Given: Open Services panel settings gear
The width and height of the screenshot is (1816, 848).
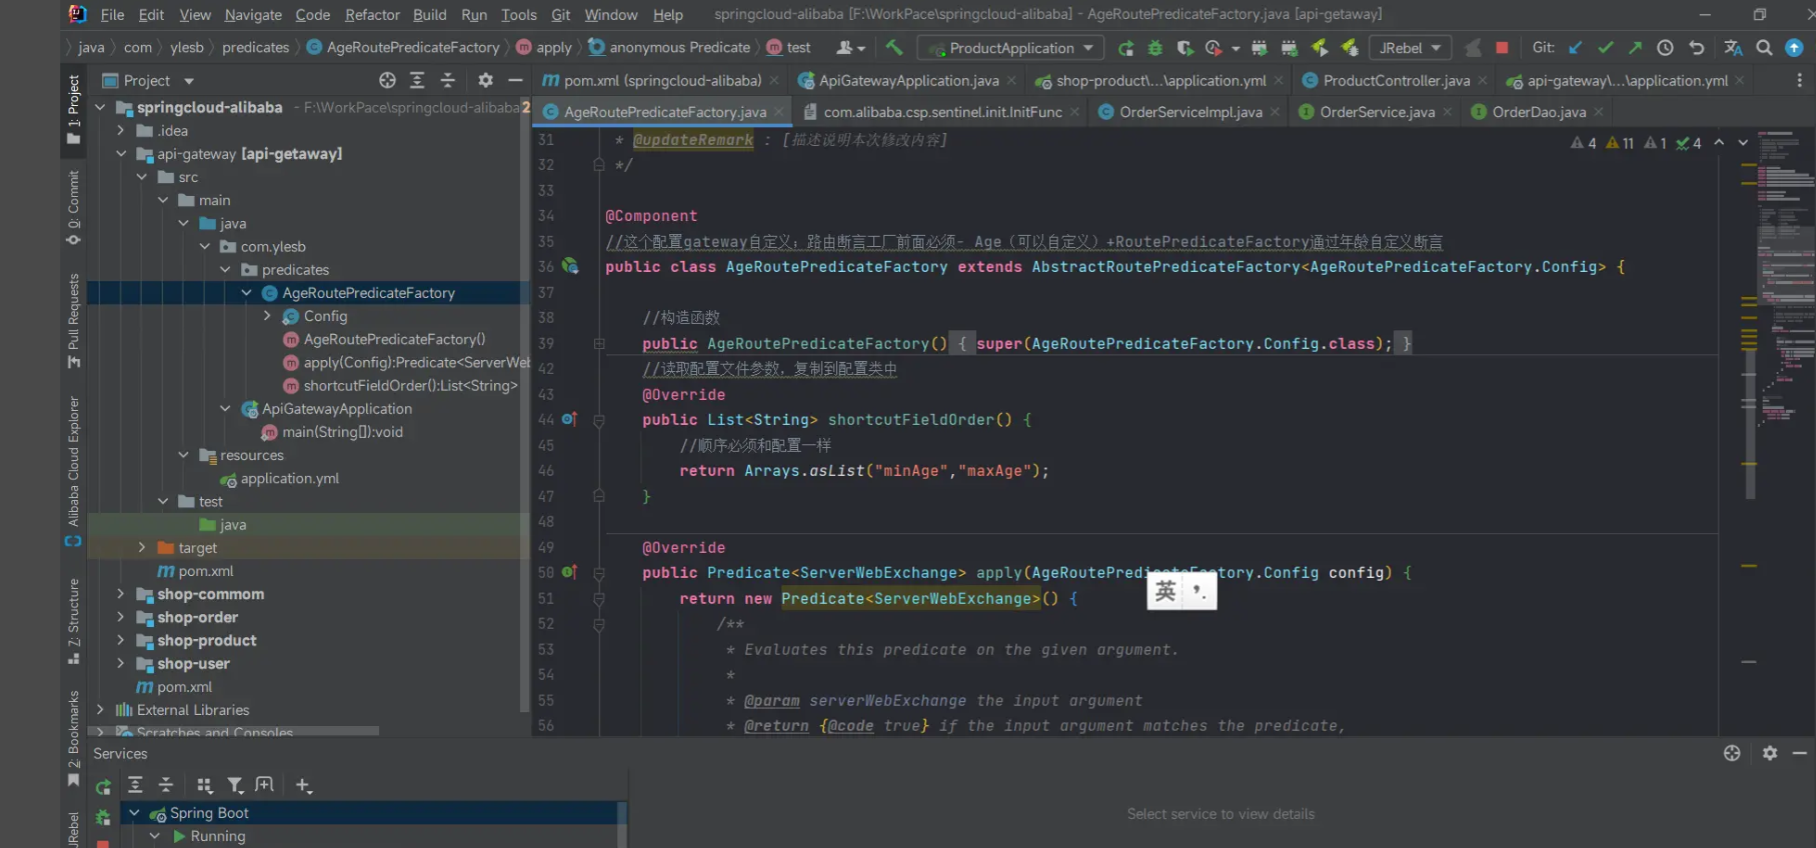Looking at the screenshot, I should click(x=1770, y=753).
